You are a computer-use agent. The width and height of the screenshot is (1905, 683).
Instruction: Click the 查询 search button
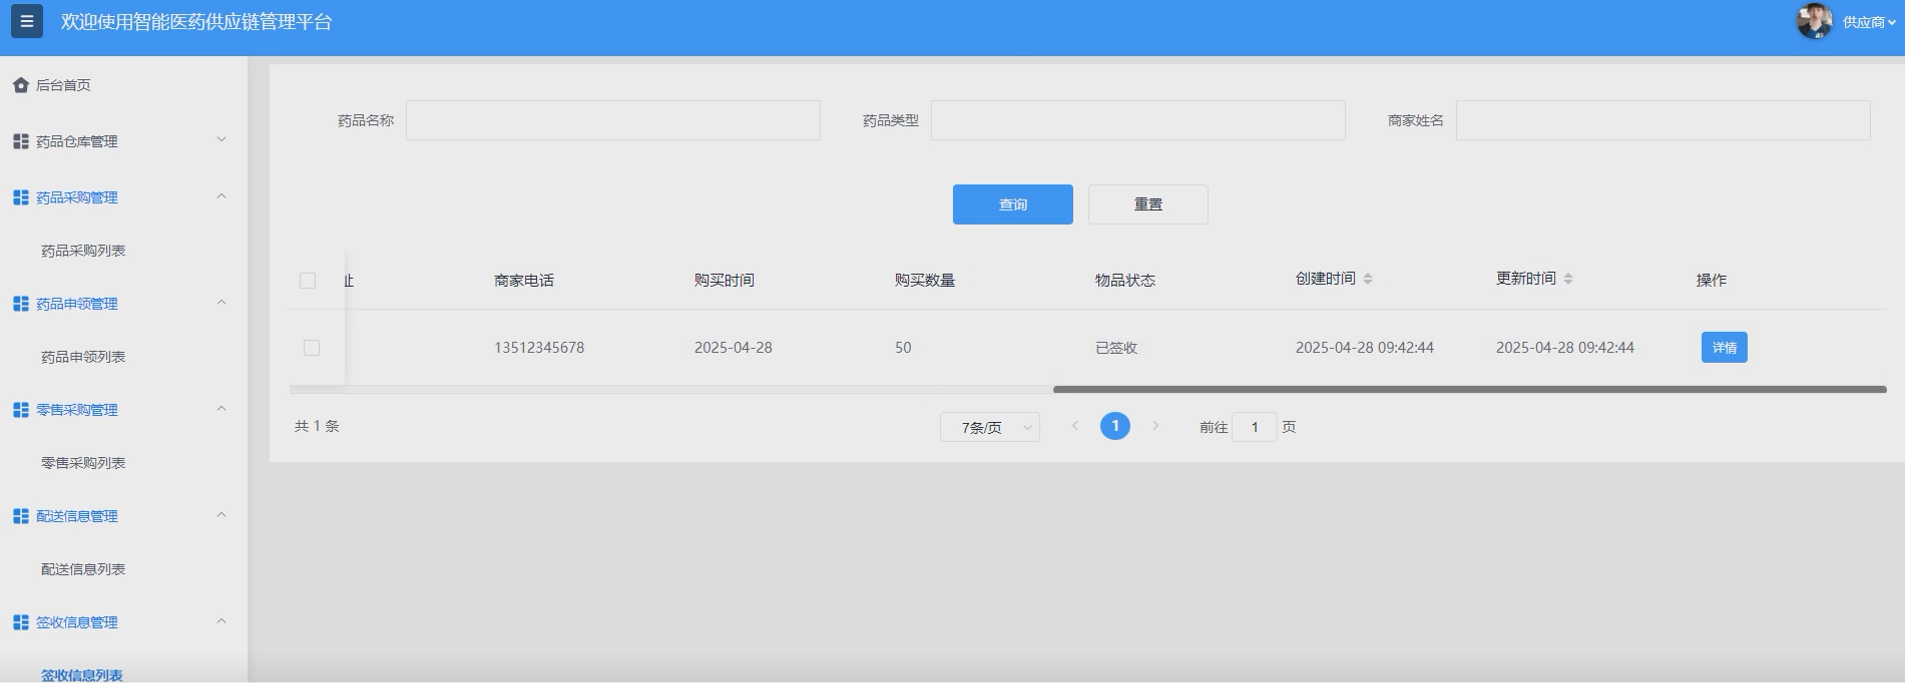pyautogui.click(x=1013, y=204)
